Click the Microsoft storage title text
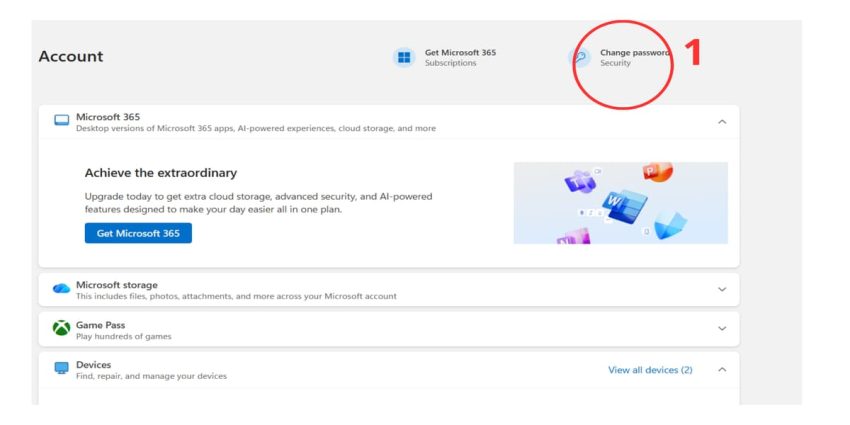 point(117,285)
